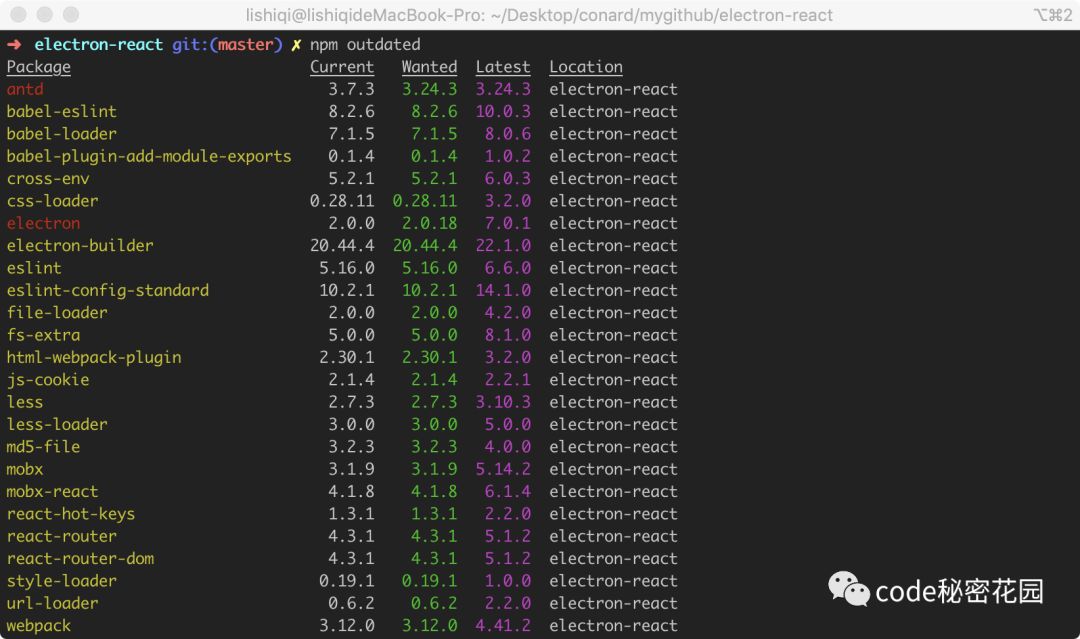
Task: Click the 'js-cookie' package name
Action: 48,380
